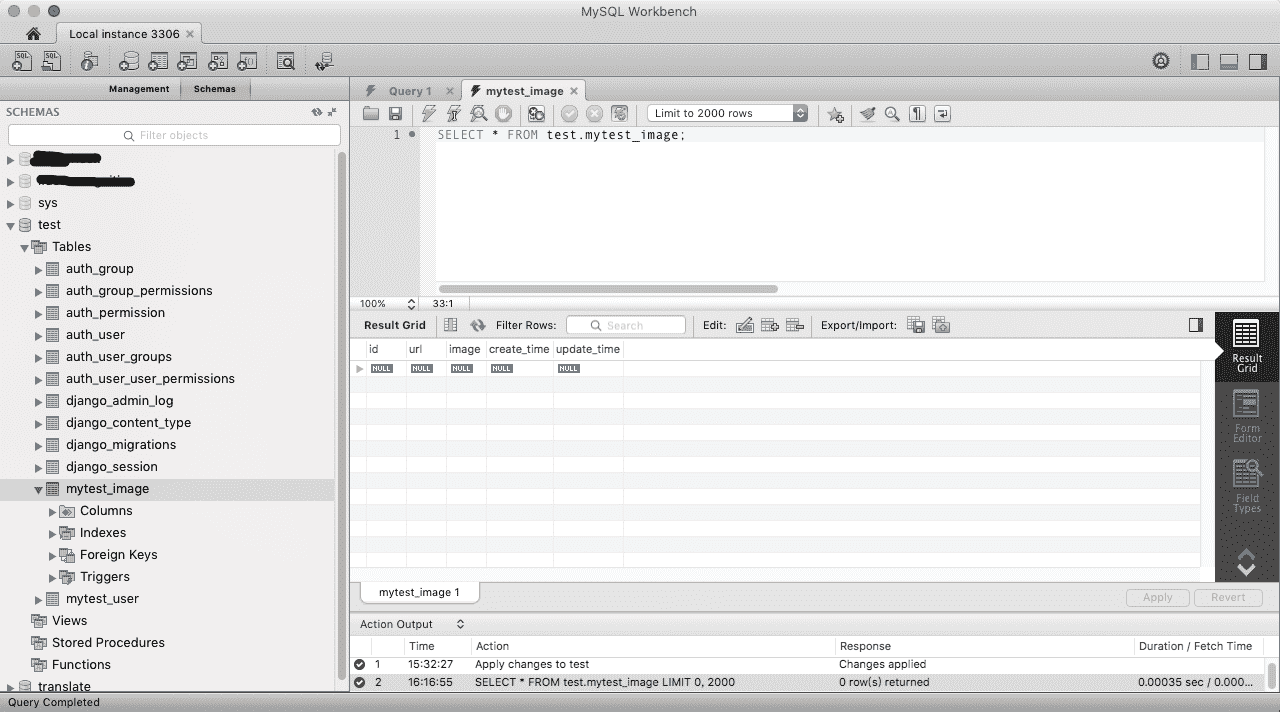The image size is (1280, 712).
Task: Open the schema inspector icon
Action: pyautogui.click(x=89, y=62)
